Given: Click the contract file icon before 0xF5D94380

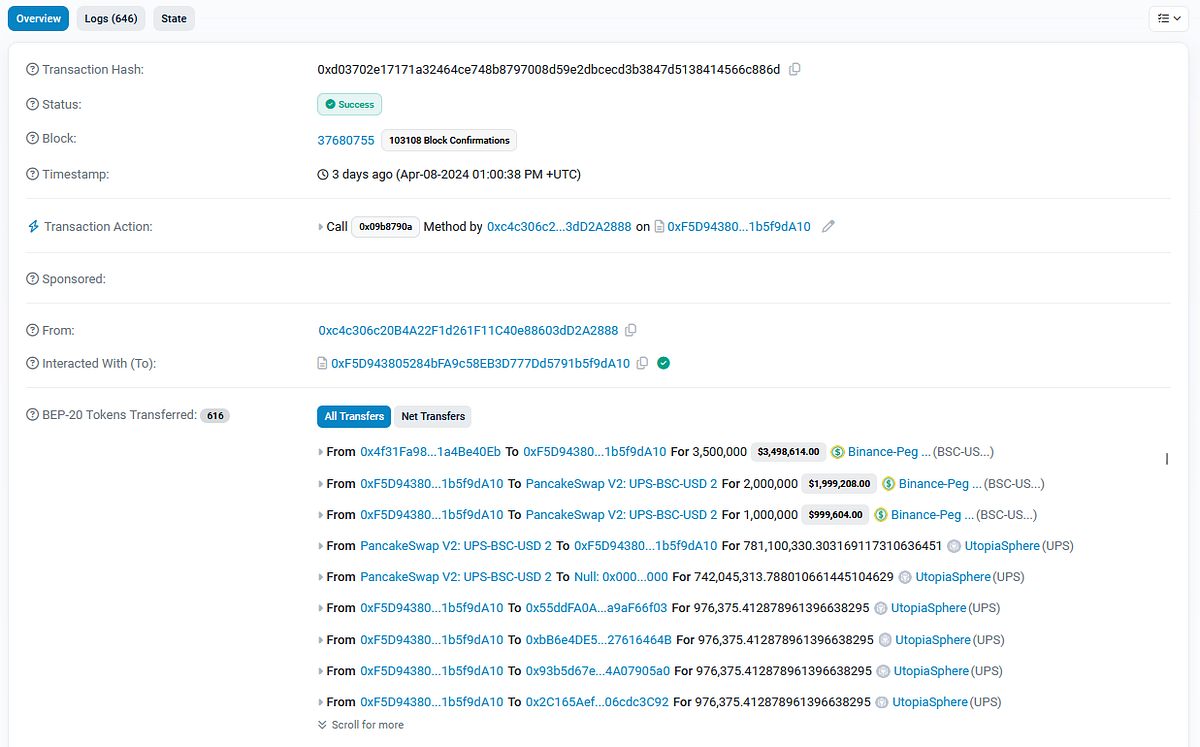Looking at the screenshot, I should pyautogui.click(x=659, y=226).
